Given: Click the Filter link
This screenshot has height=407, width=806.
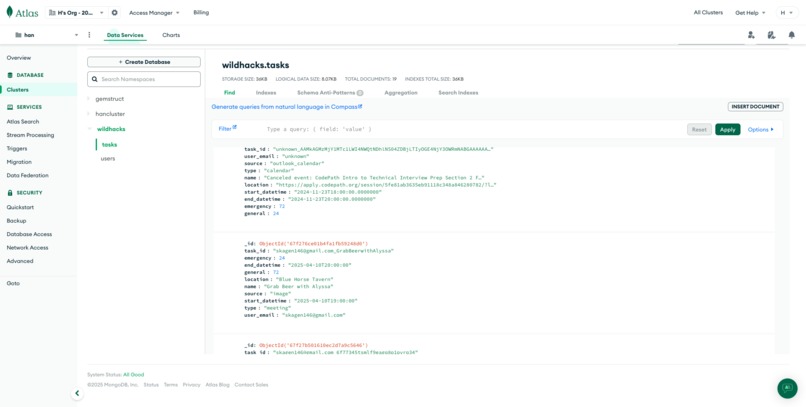Looking at the screenshot, I should pyautogui.click(x=225, y=129).
